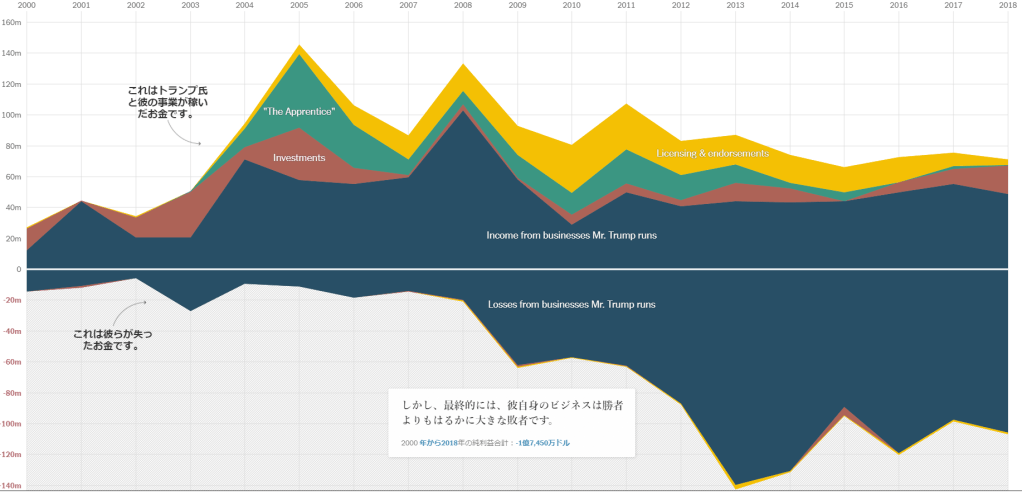1022x495 pixels.
Task: Click the annotation about money Trump earned
Action: 167,102
